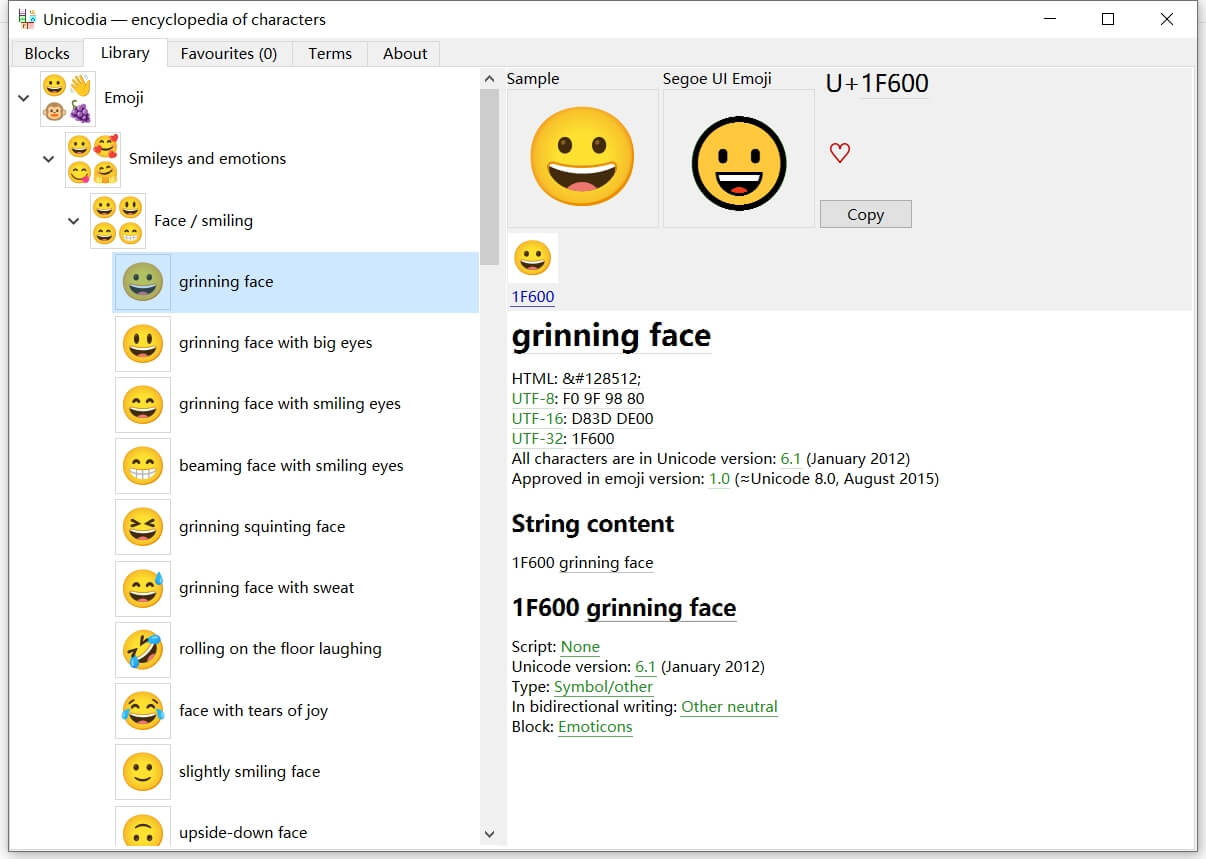Viewport: 1206px width, 859px height.
Task: Open the UTF-32 term link
Action: tap(537, 439)
